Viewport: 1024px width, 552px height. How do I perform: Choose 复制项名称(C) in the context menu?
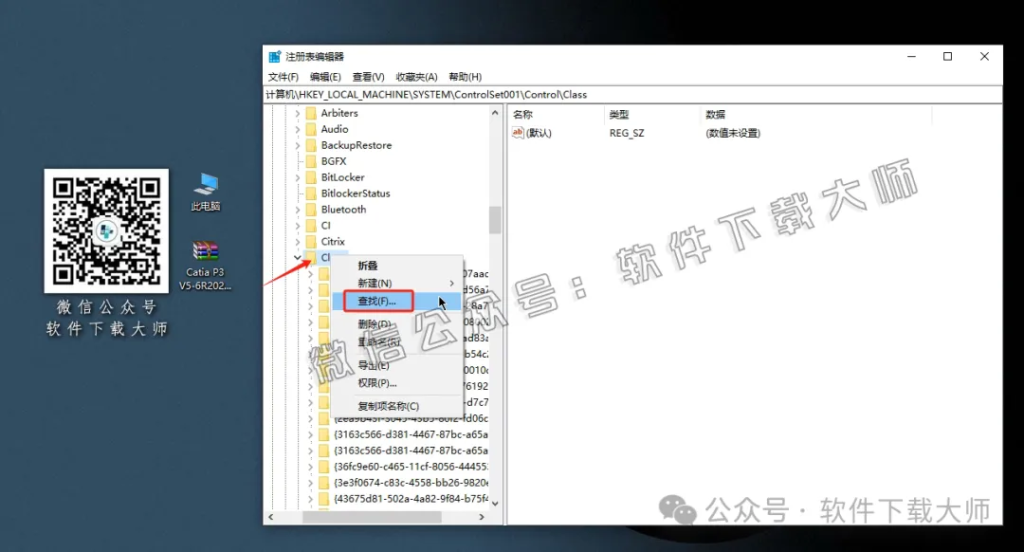[388, 406]
